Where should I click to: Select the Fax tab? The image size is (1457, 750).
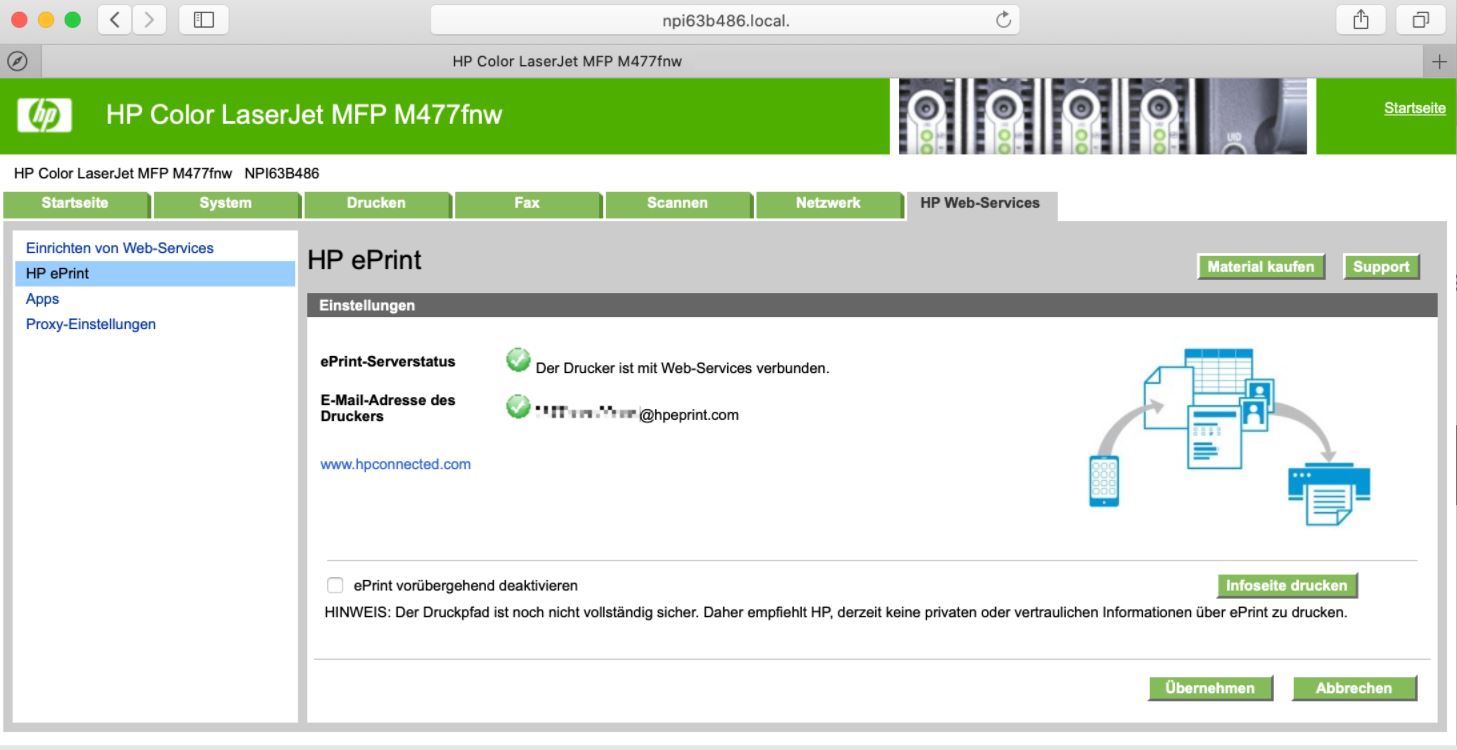[527, 203]
